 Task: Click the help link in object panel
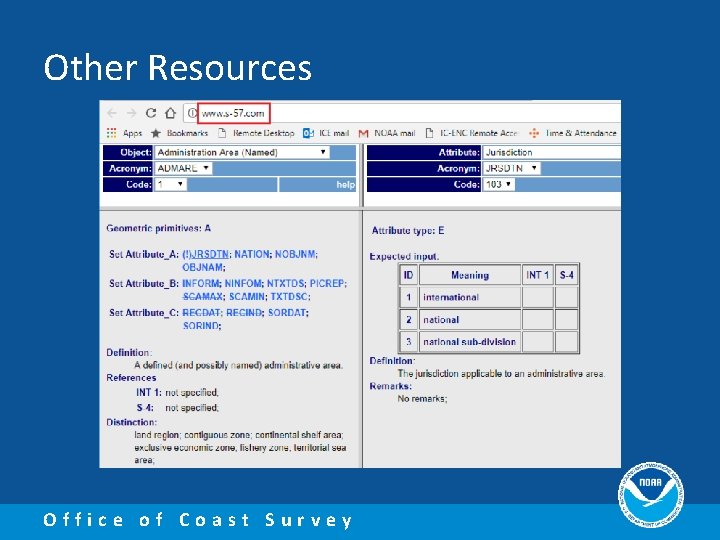[345, 185]
